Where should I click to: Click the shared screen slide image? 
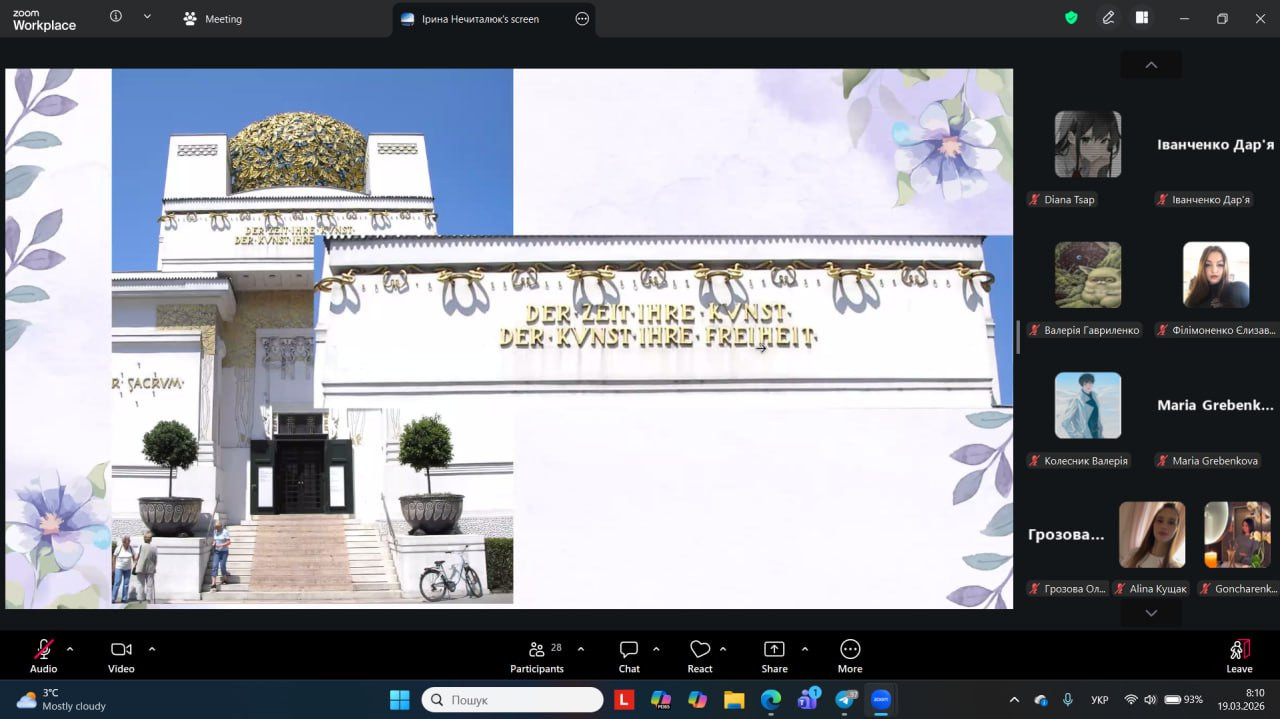[509, 338]
